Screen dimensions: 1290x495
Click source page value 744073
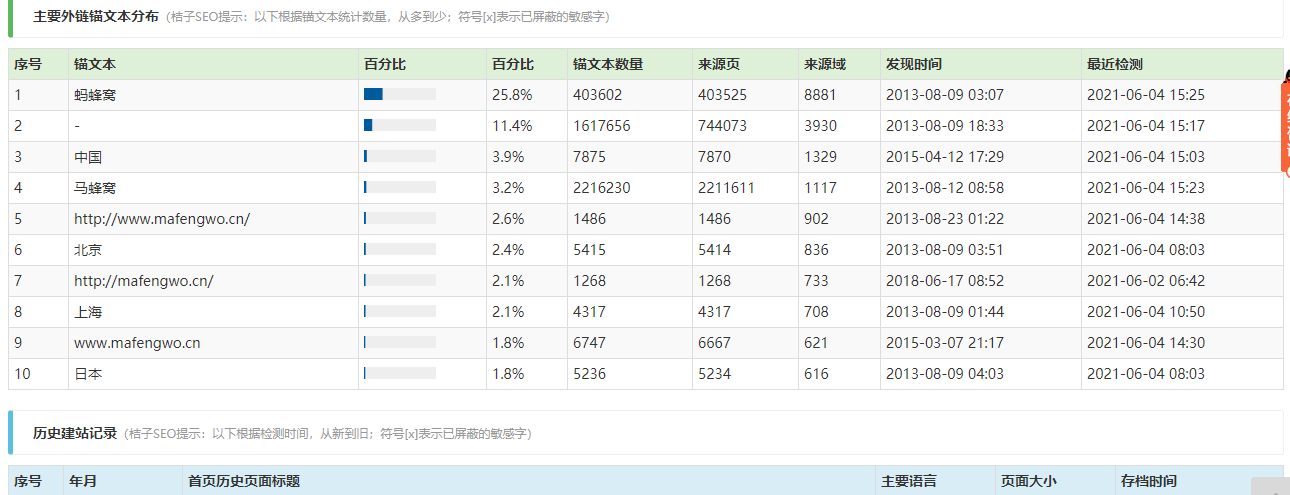coord(723,126)
